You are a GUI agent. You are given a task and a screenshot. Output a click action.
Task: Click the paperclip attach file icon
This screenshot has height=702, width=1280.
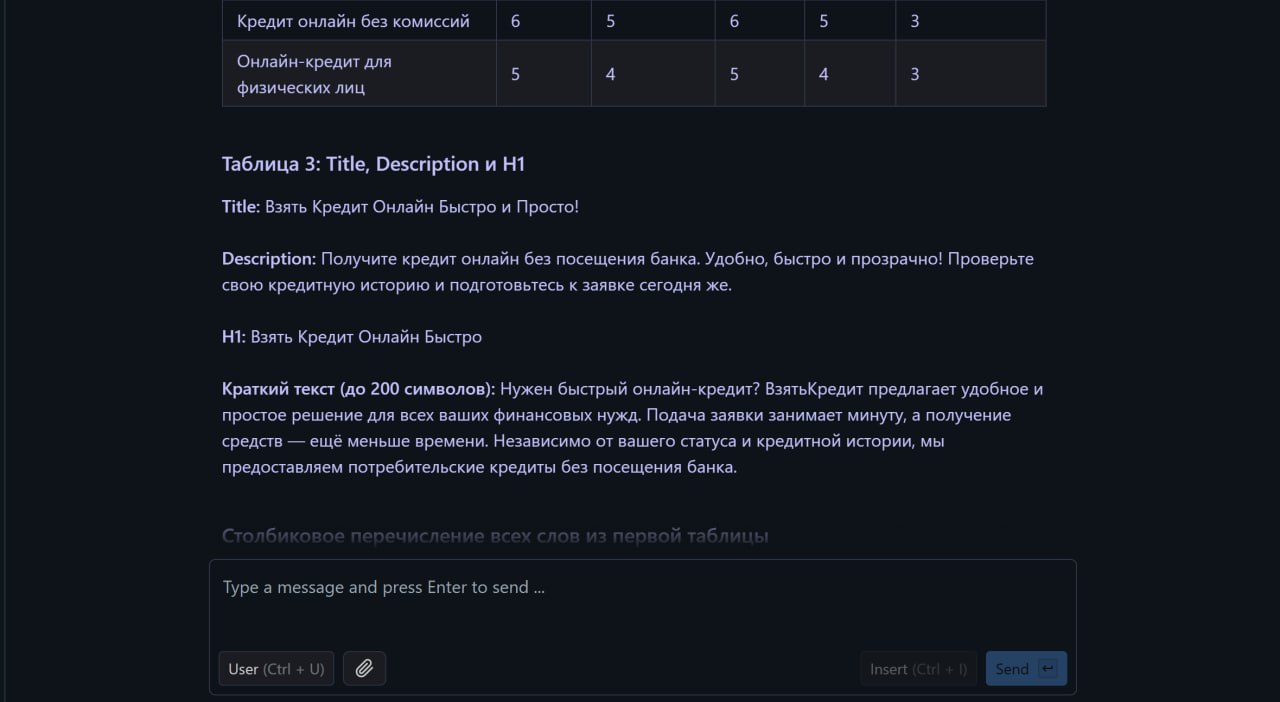[x=364, y=669]
